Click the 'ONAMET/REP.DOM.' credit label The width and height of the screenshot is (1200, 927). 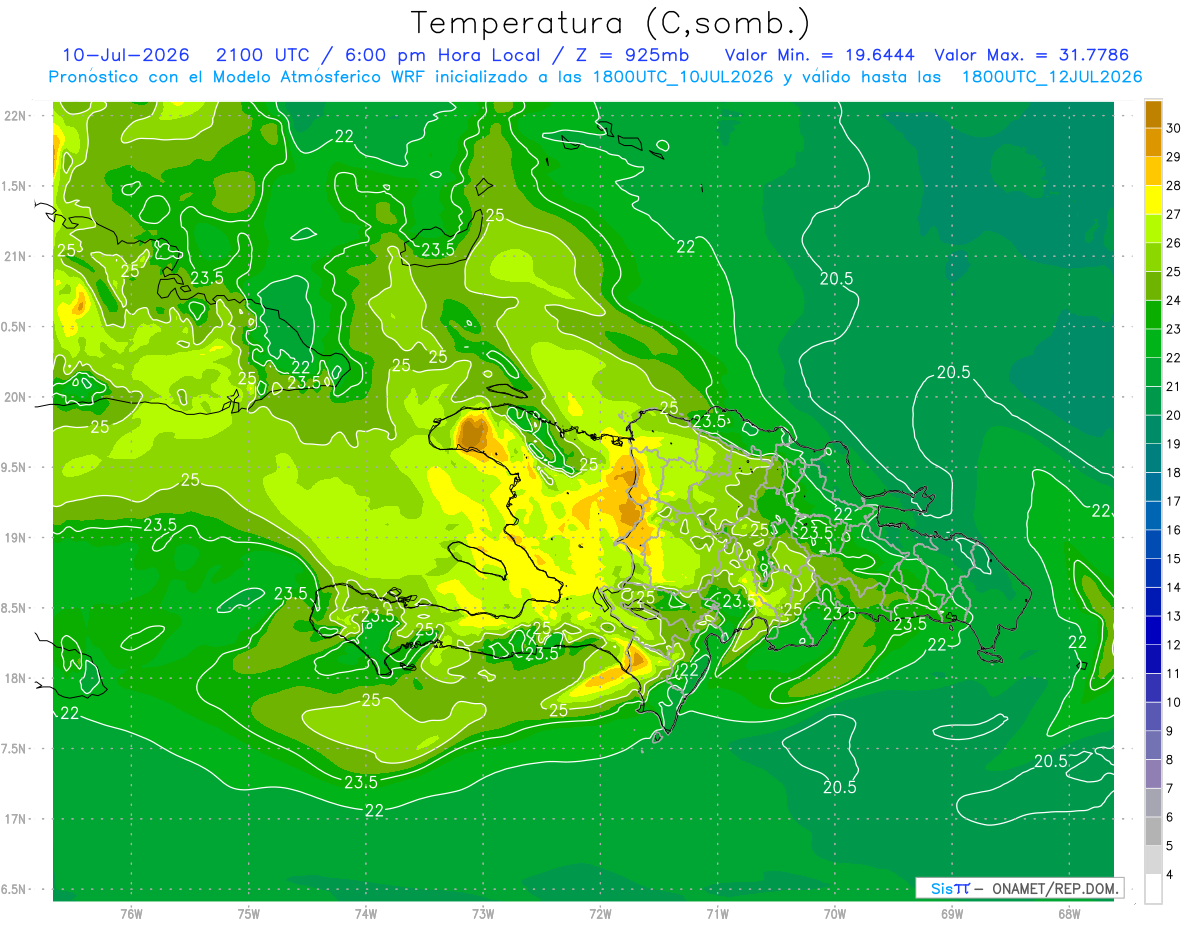point(1054,888)
